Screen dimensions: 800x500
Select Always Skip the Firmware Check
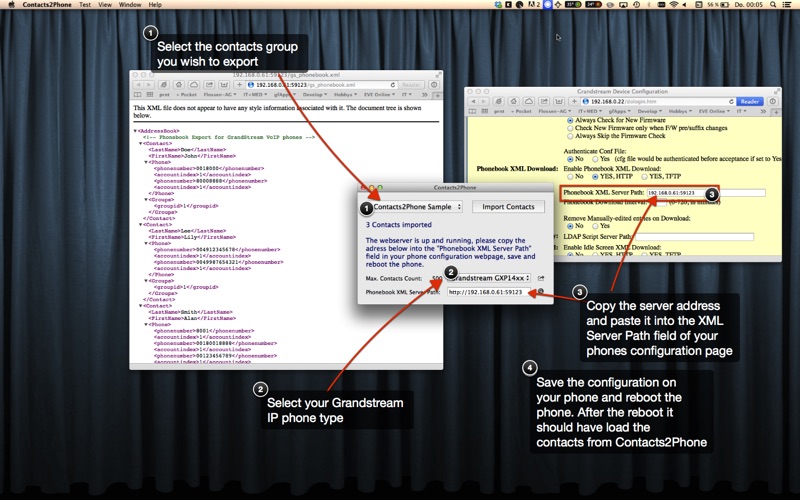pyautogui.click(x=570, y=136)
